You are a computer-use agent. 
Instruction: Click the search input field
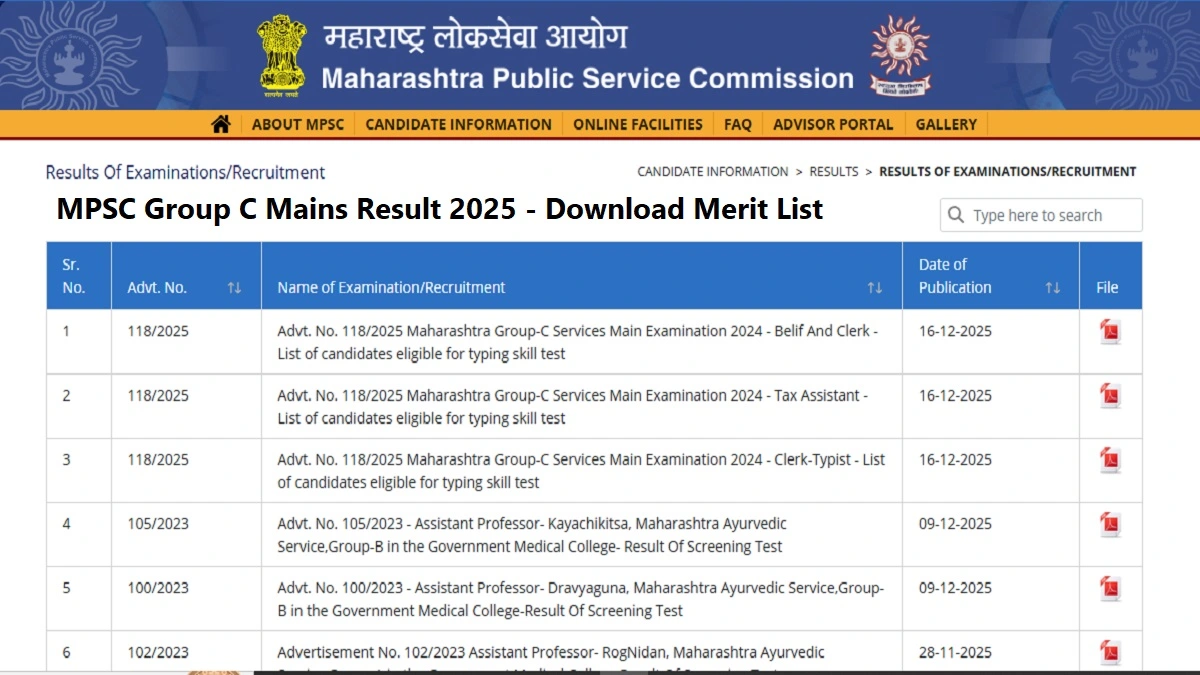click(1040, 214)
